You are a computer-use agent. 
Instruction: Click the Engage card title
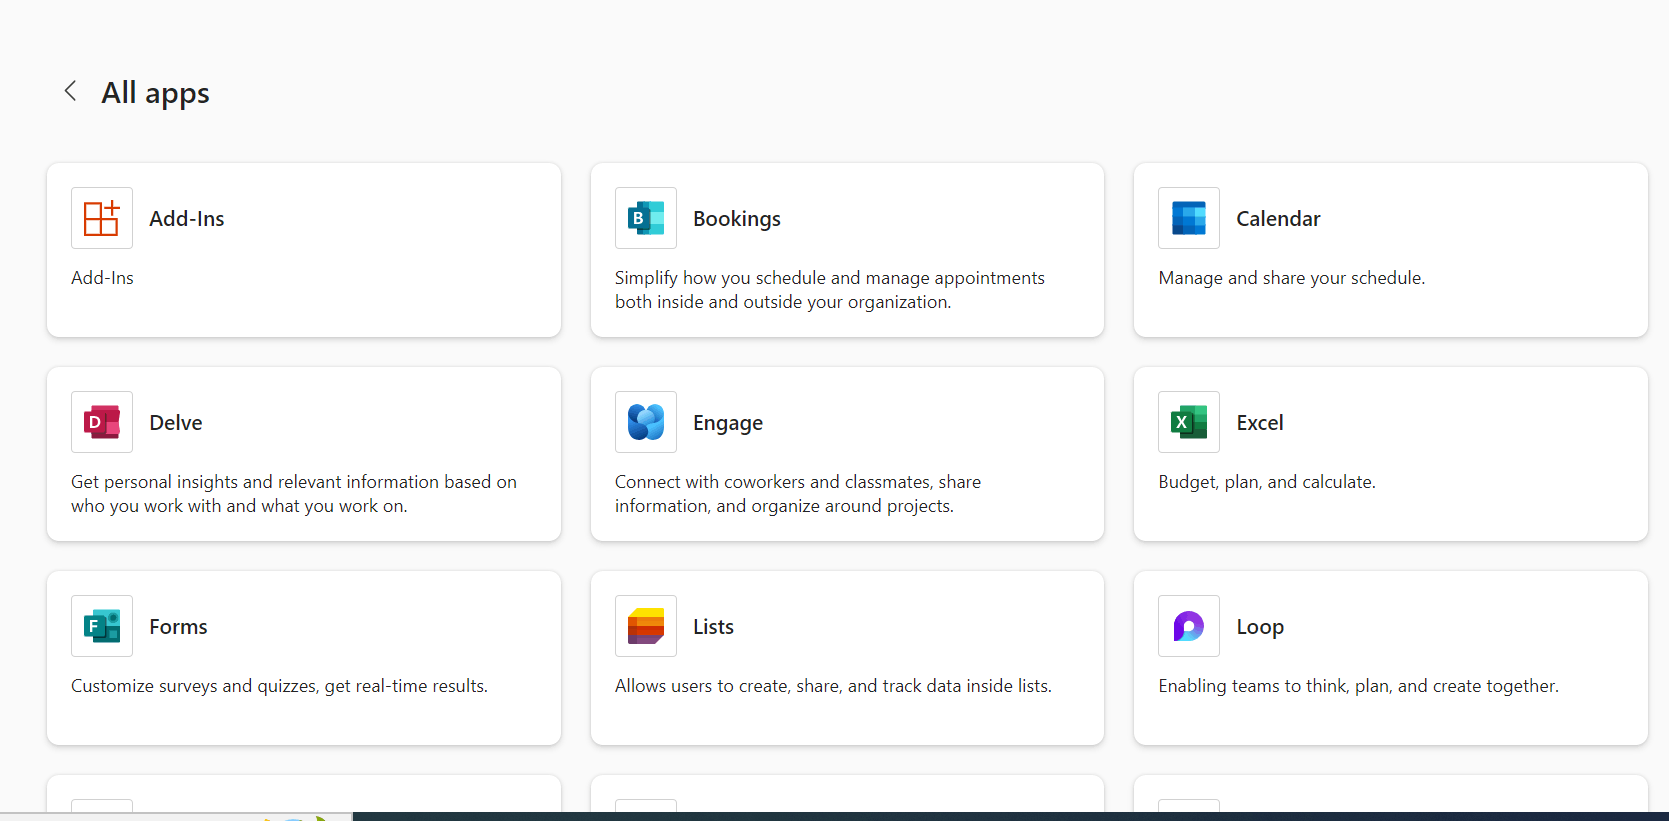tap(728, 423)
